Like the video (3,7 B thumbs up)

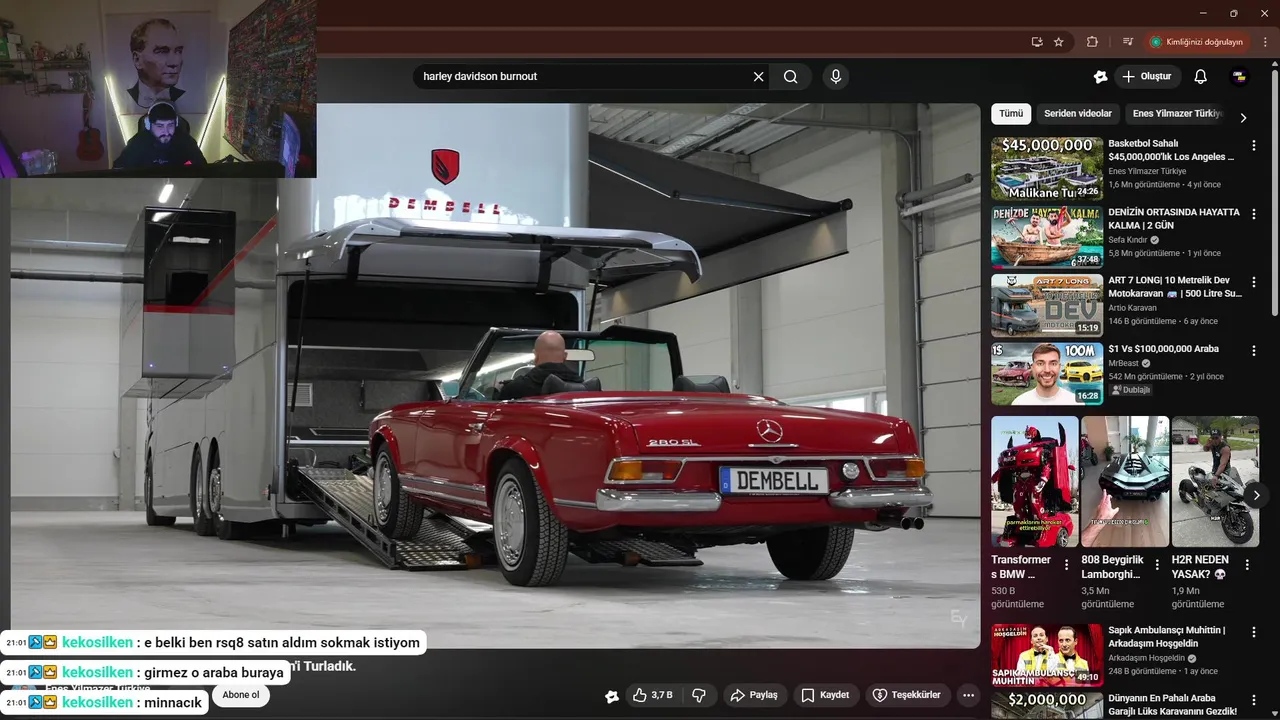point(652,695)
